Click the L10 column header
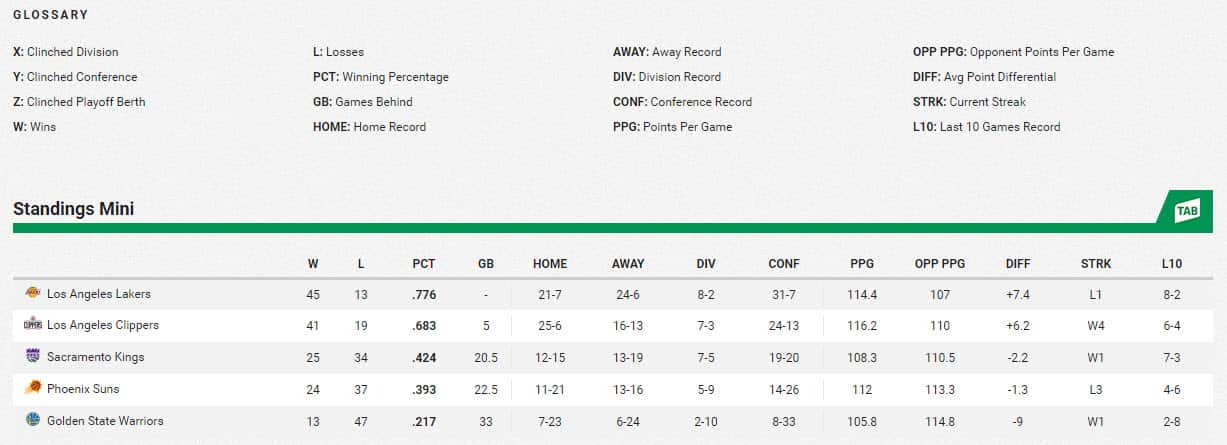This screenshot has width=1227, height=445. (1172, 264)
